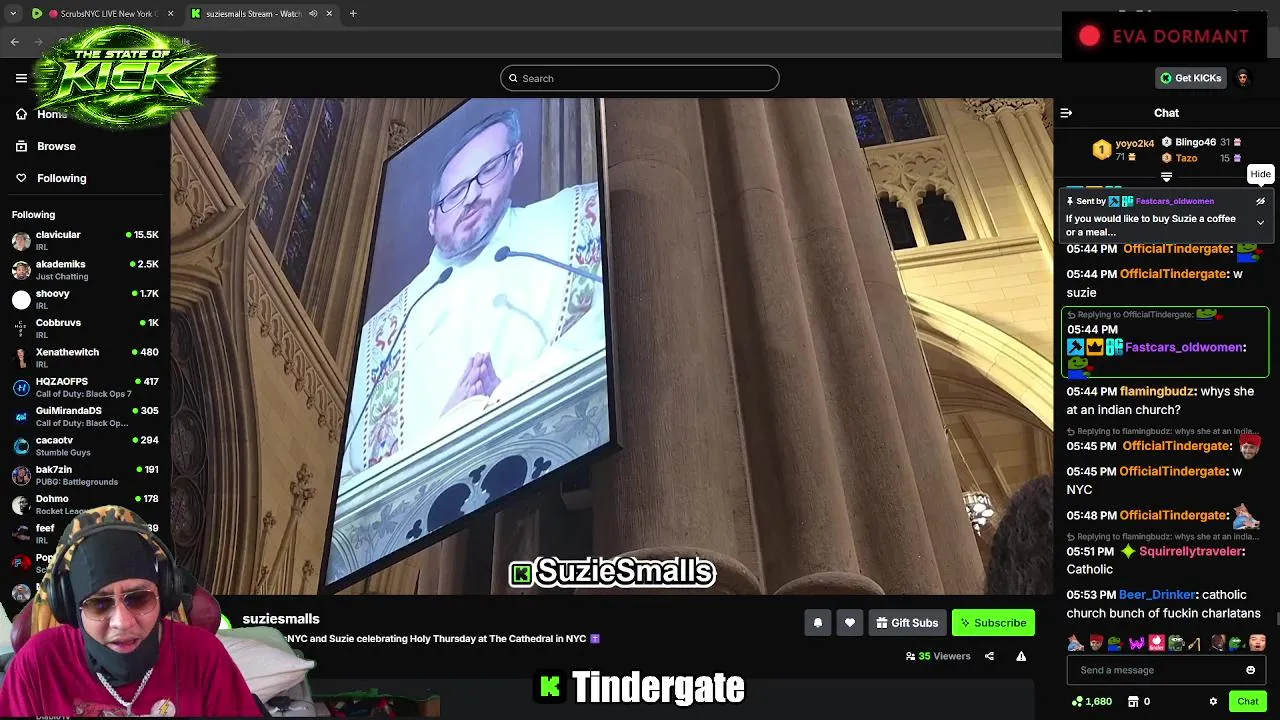Expand the chat leaderboard handle

[x=1166, y=177]
